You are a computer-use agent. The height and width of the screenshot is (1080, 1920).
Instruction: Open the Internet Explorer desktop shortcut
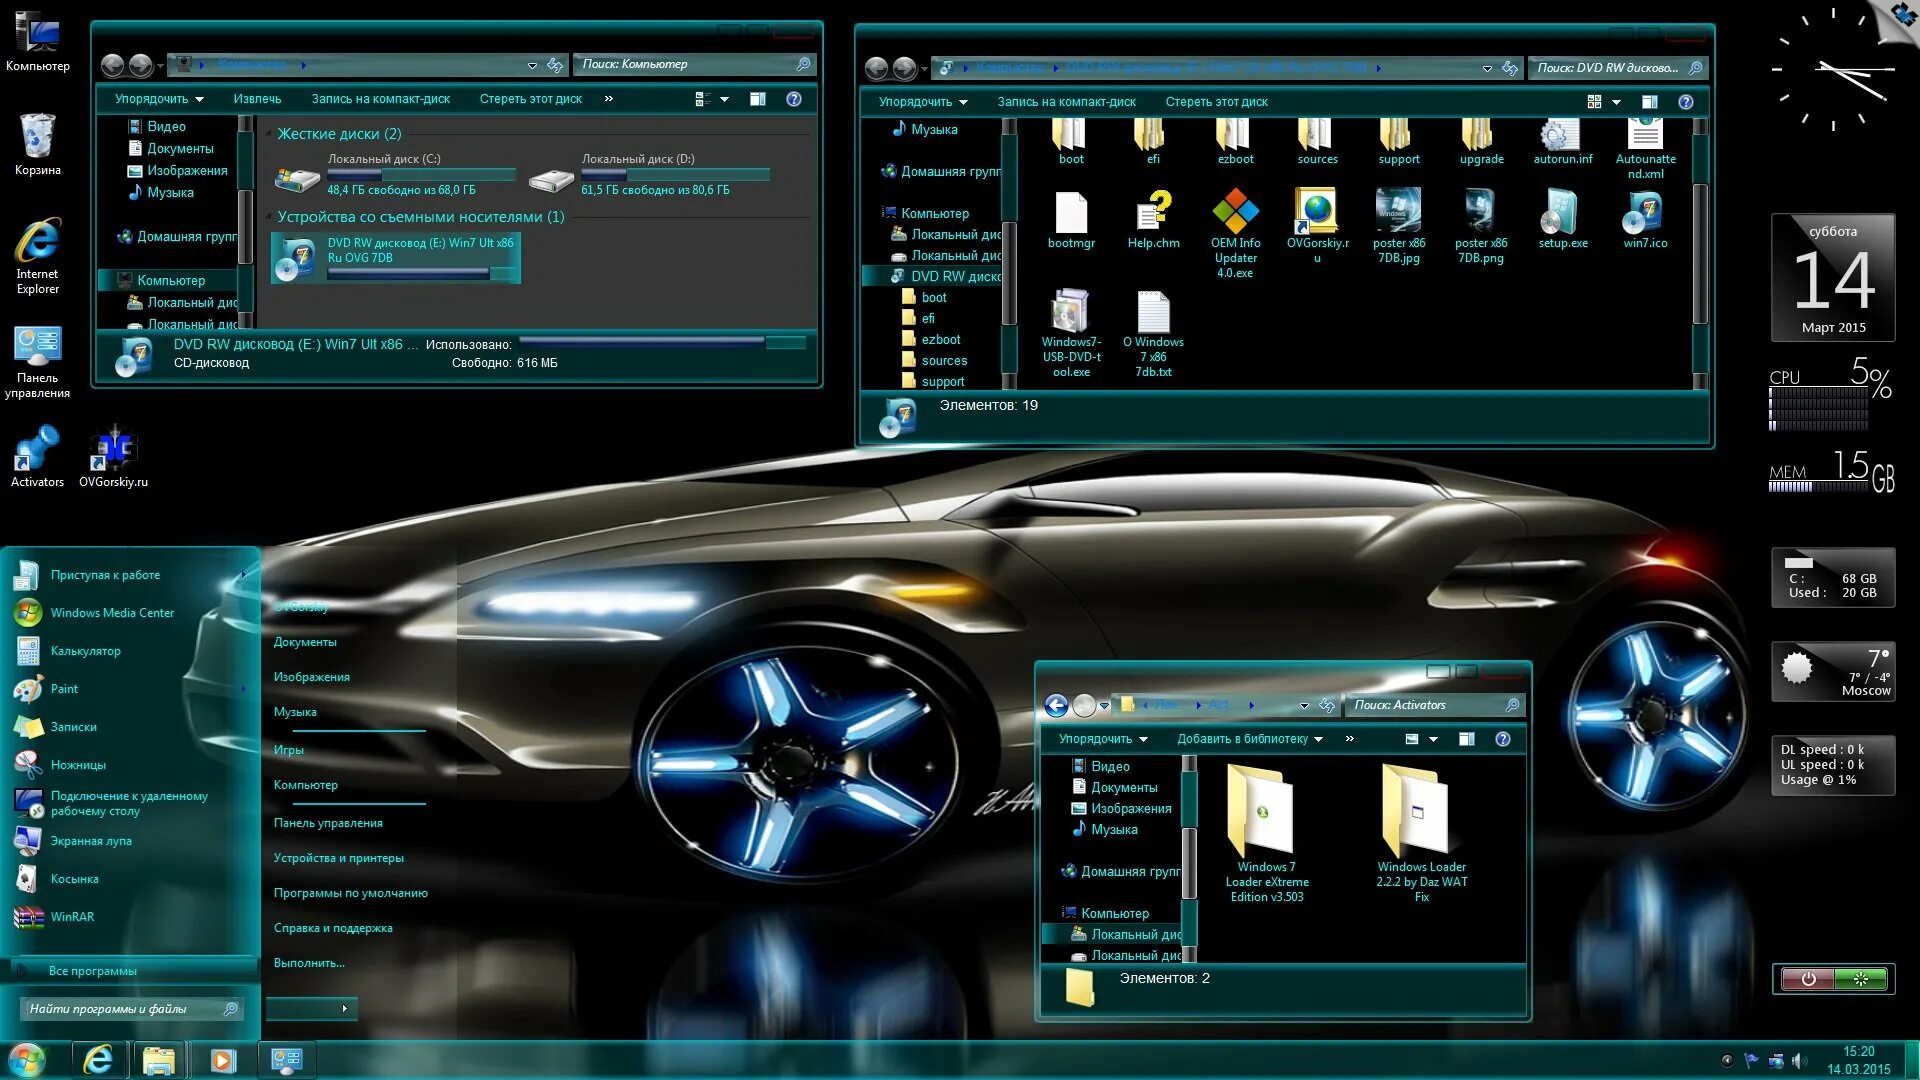coord(37,243)
